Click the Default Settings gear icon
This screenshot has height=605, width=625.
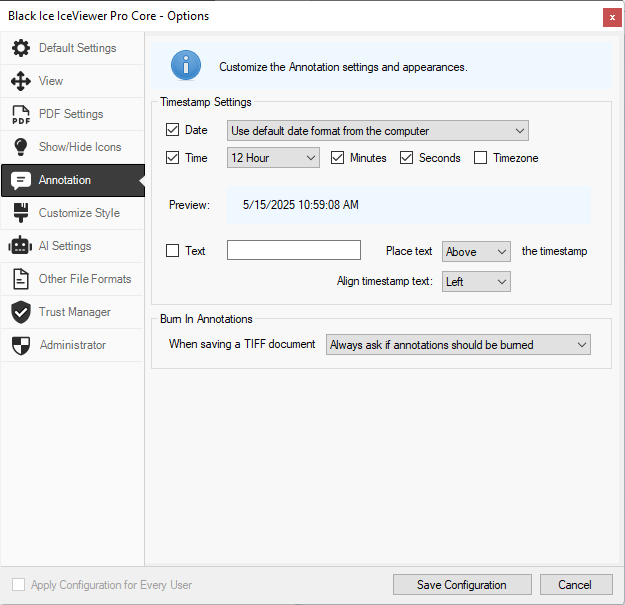21,48
